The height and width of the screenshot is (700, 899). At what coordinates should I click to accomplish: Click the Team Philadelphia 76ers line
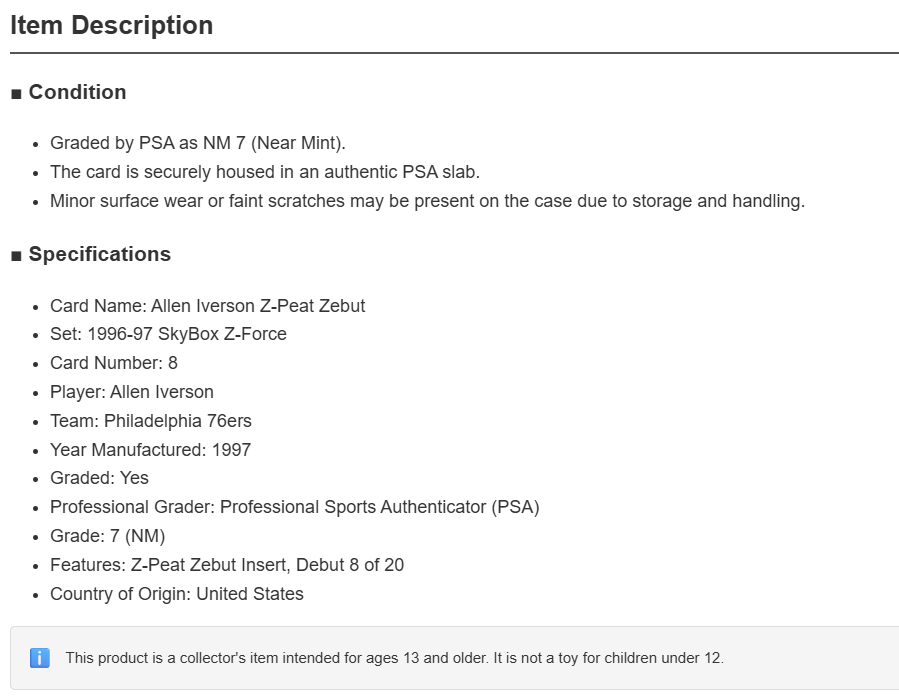coord(151,421)
